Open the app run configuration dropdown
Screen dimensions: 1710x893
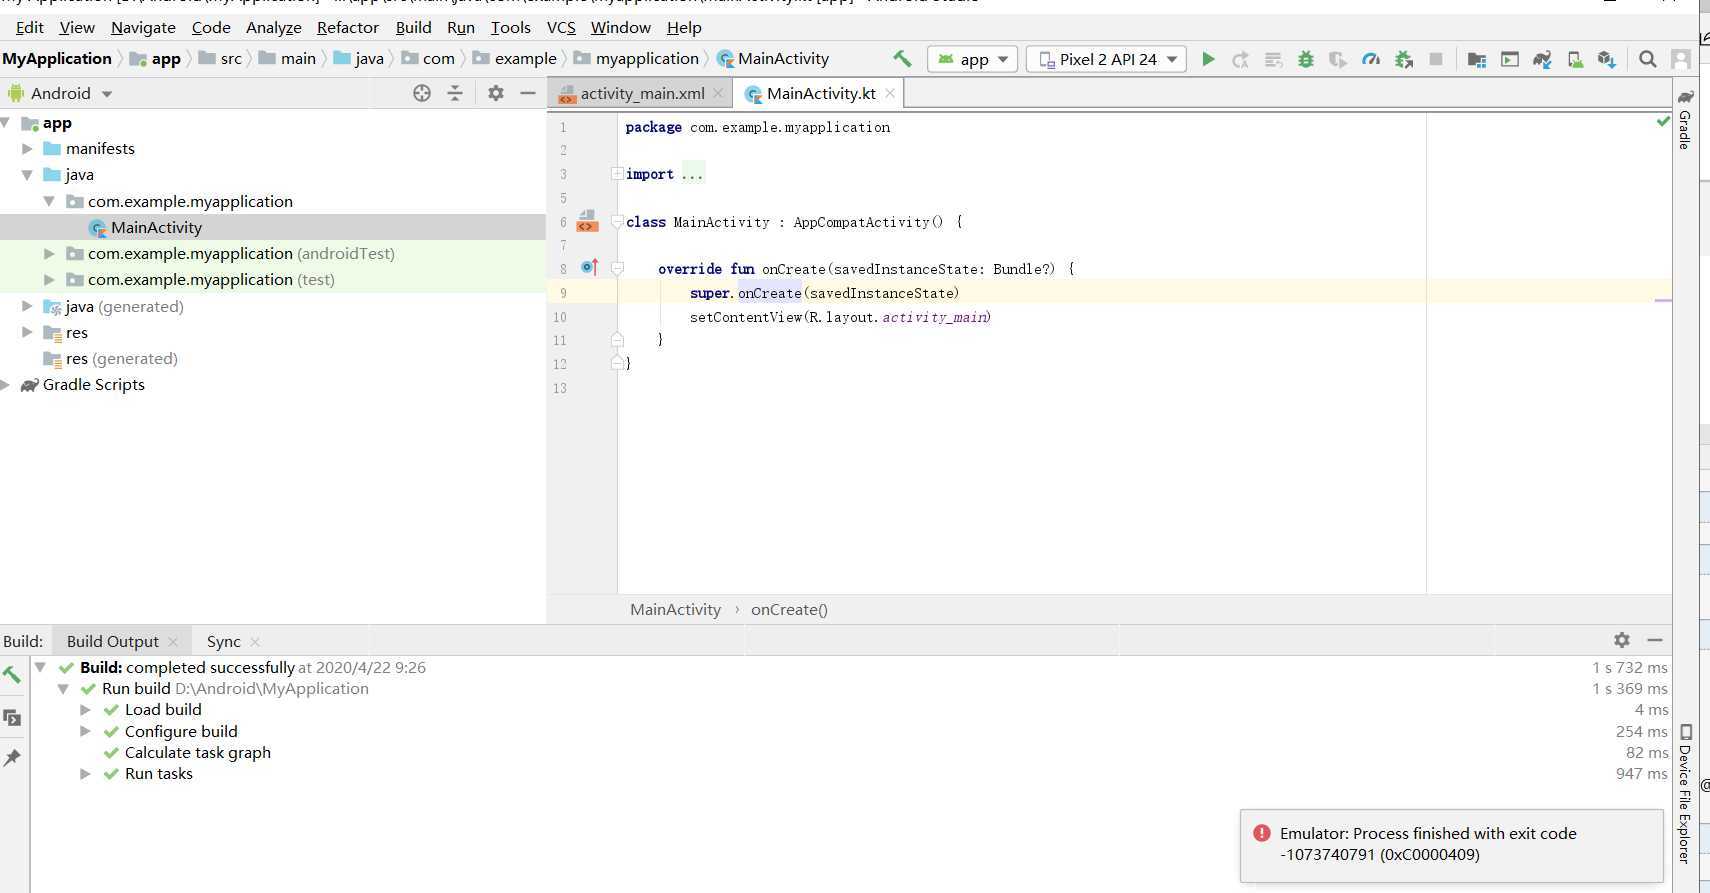(x=973, y=59)
